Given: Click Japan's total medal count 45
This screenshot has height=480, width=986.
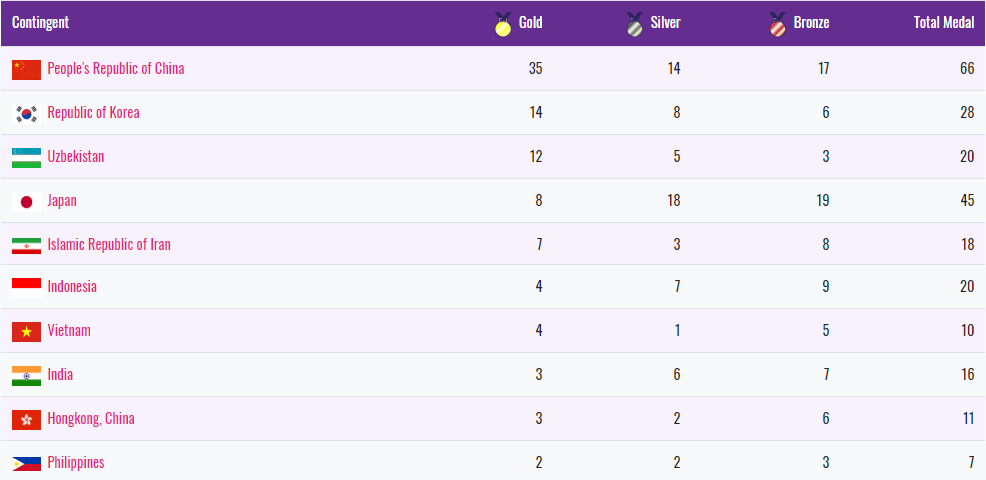Looking at the screenshot, I should coord(966,201).
